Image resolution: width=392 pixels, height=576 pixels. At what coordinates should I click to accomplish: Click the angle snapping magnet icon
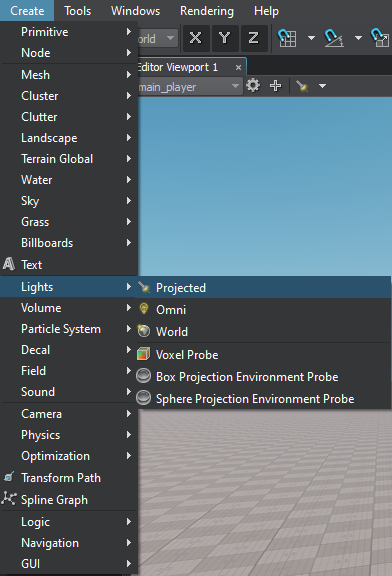pos(334,38)
